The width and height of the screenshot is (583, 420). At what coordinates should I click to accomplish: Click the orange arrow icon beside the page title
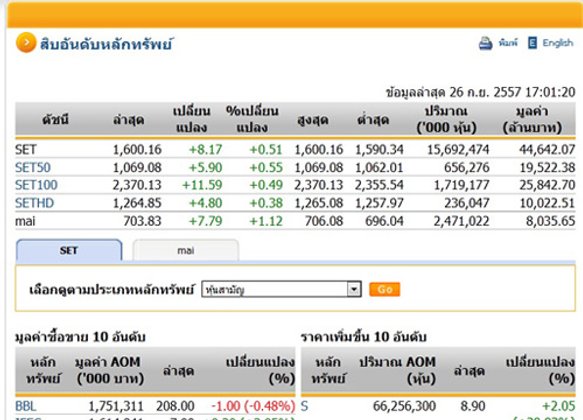point(26,43)
